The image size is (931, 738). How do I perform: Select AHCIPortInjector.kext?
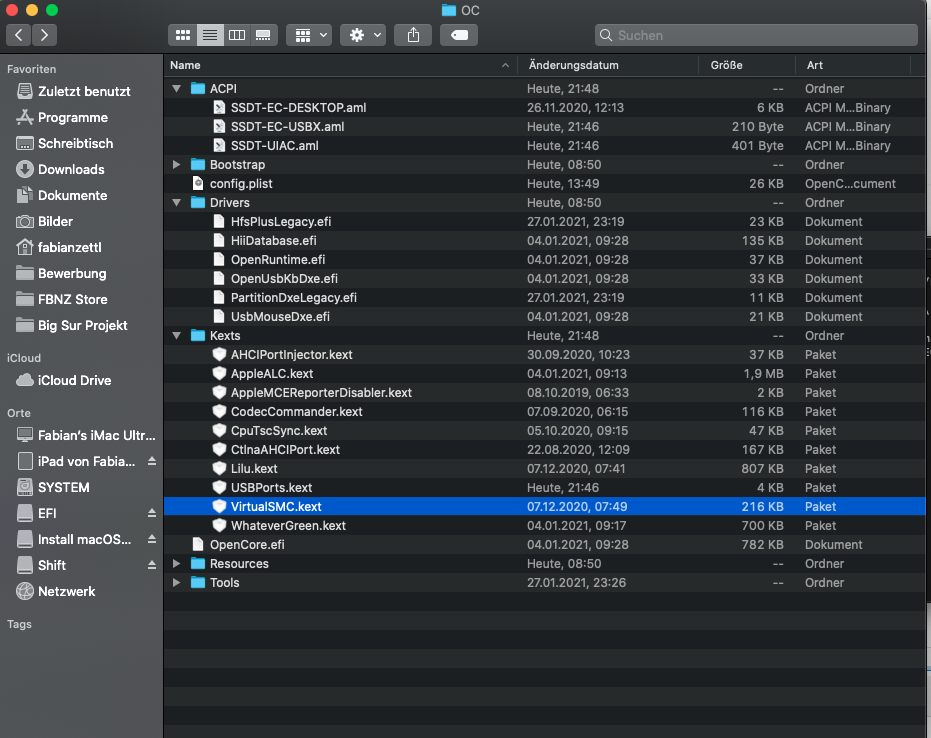(x=544, y=354)
